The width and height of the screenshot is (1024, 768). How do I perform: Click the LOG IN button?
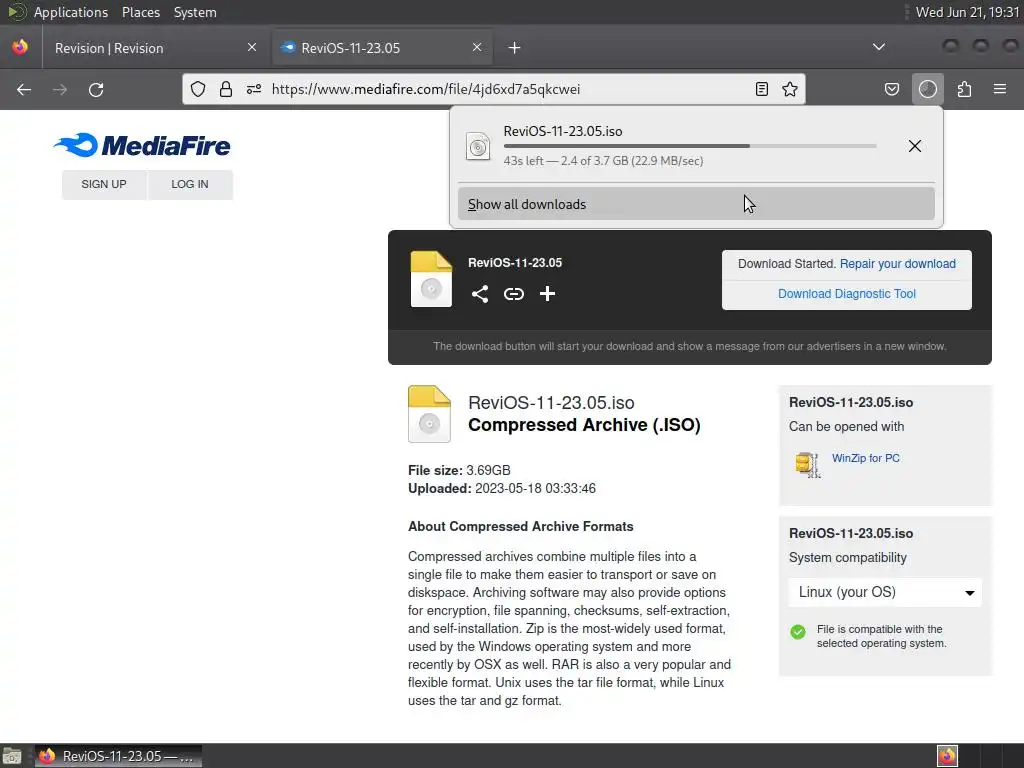click(x=190, y=184)
